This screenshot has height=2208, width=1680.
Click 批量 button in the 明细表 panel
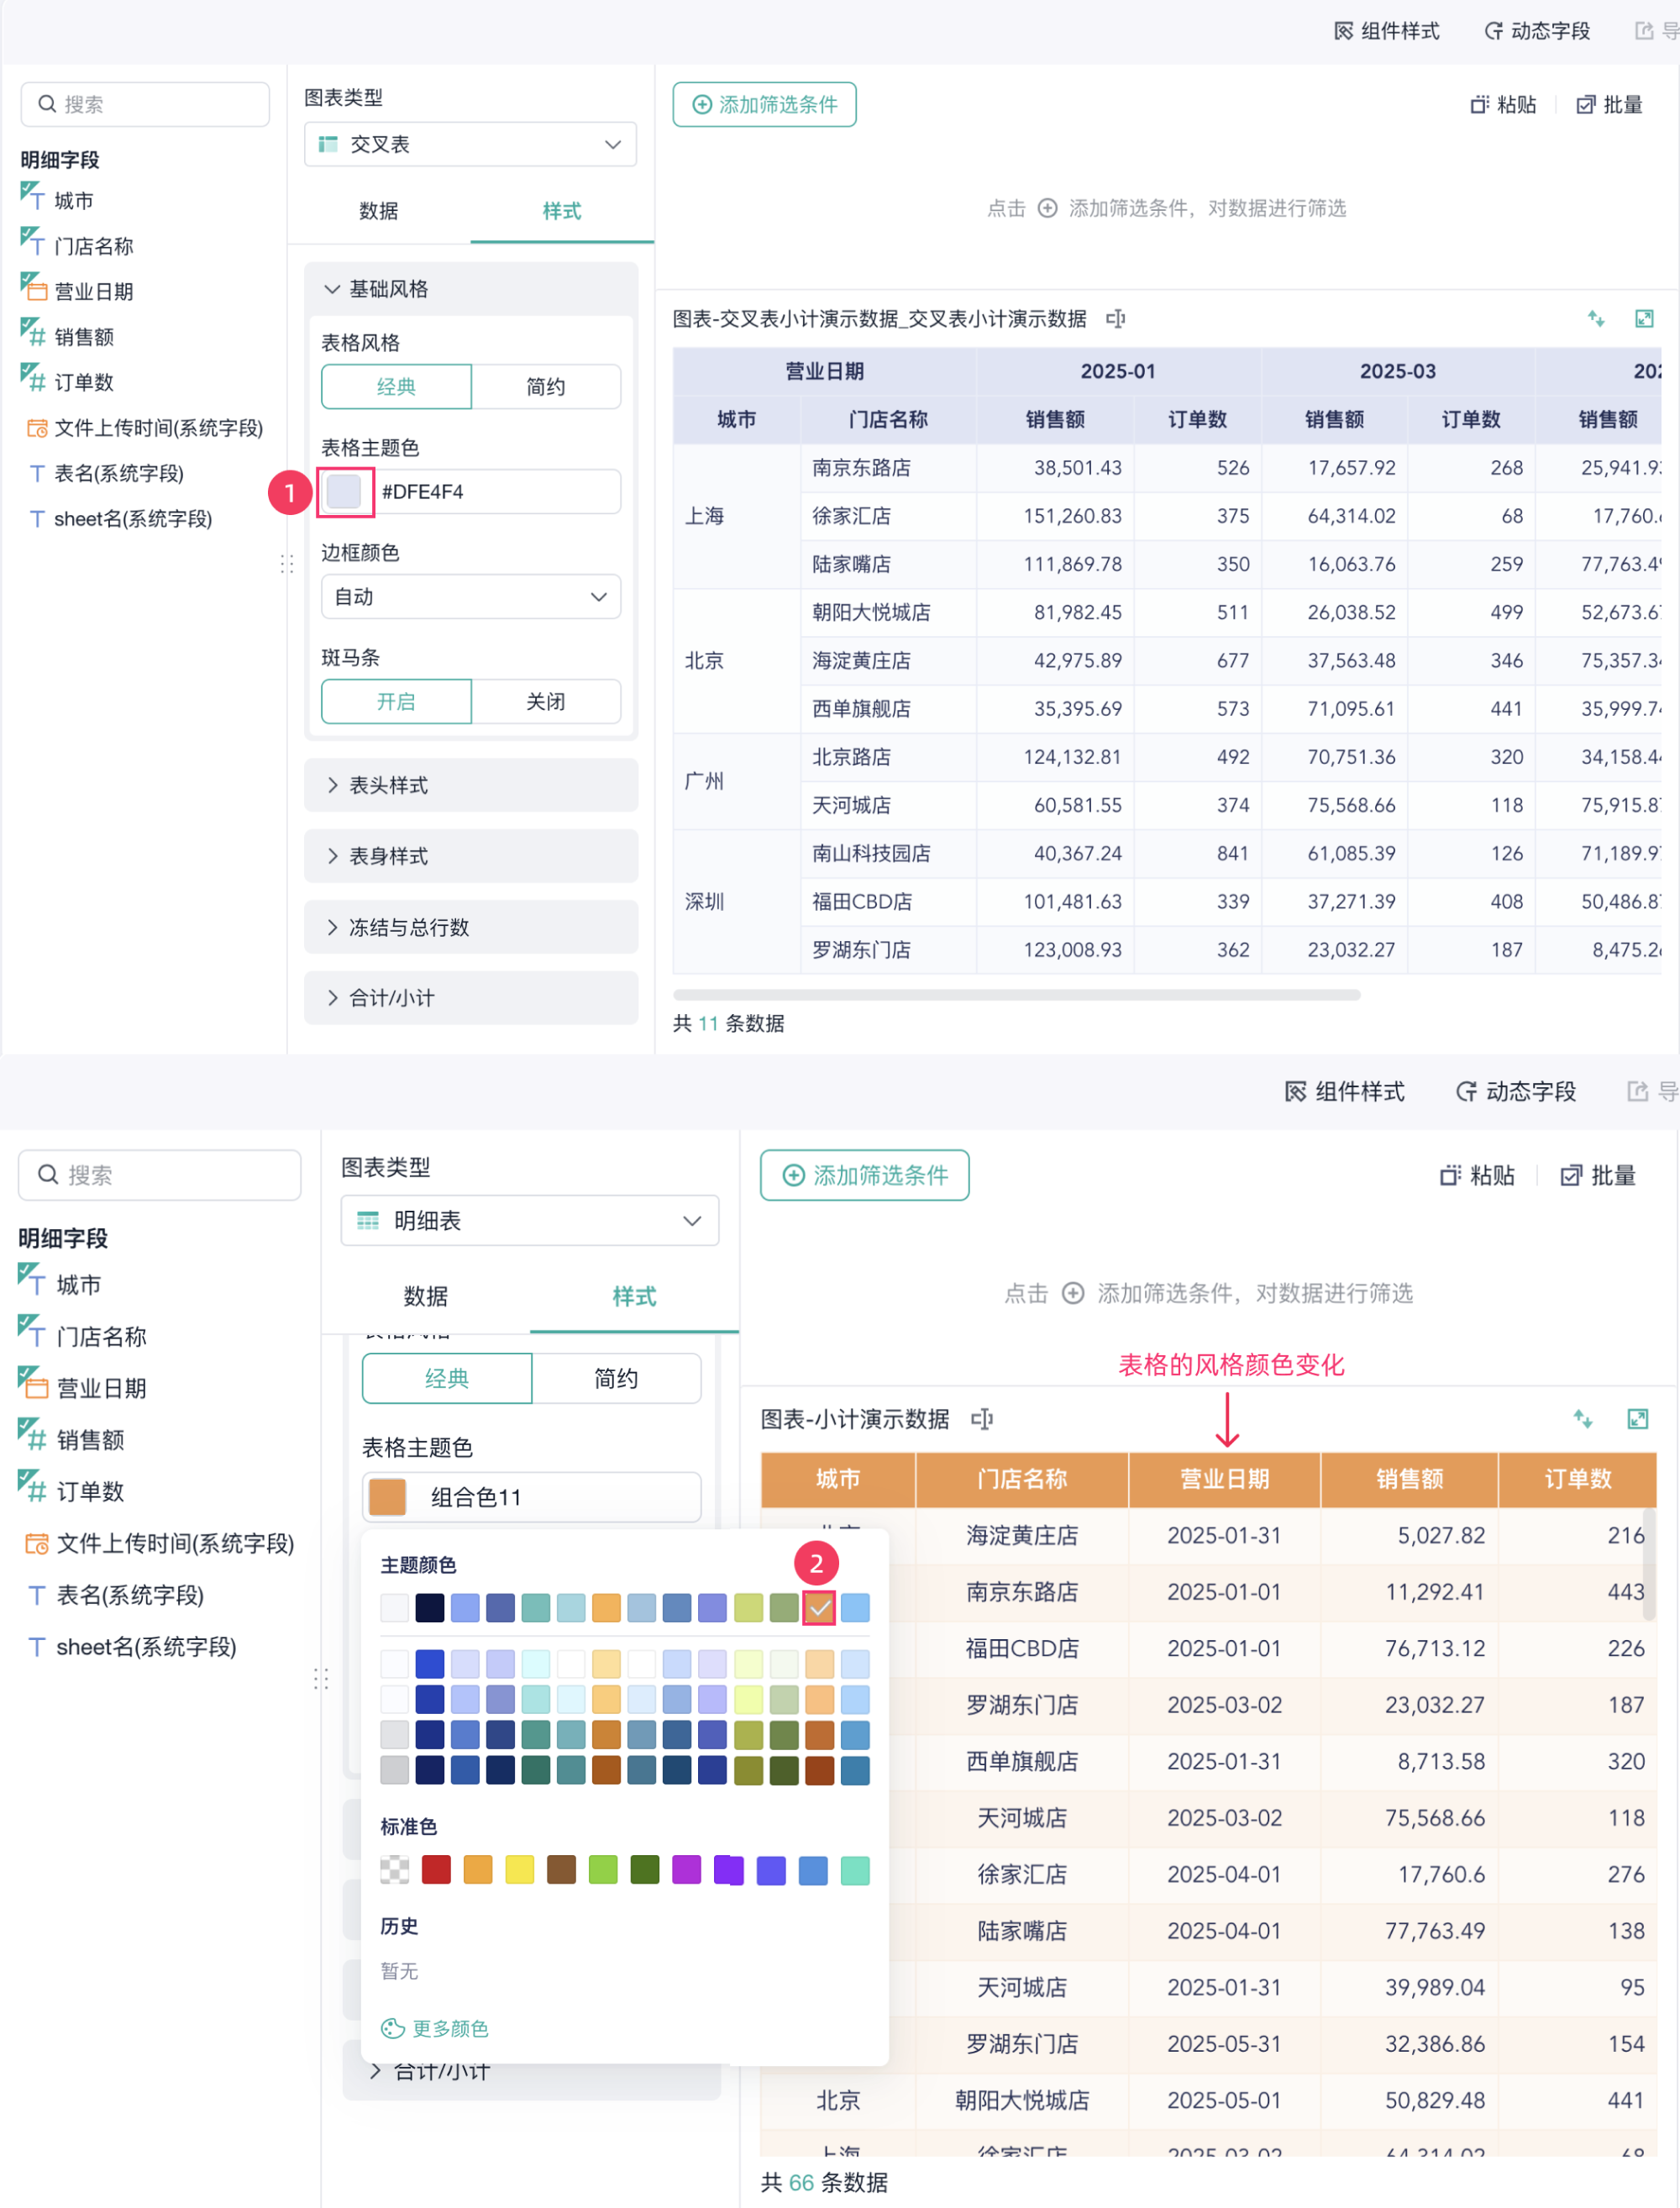coord(1598,1176)
